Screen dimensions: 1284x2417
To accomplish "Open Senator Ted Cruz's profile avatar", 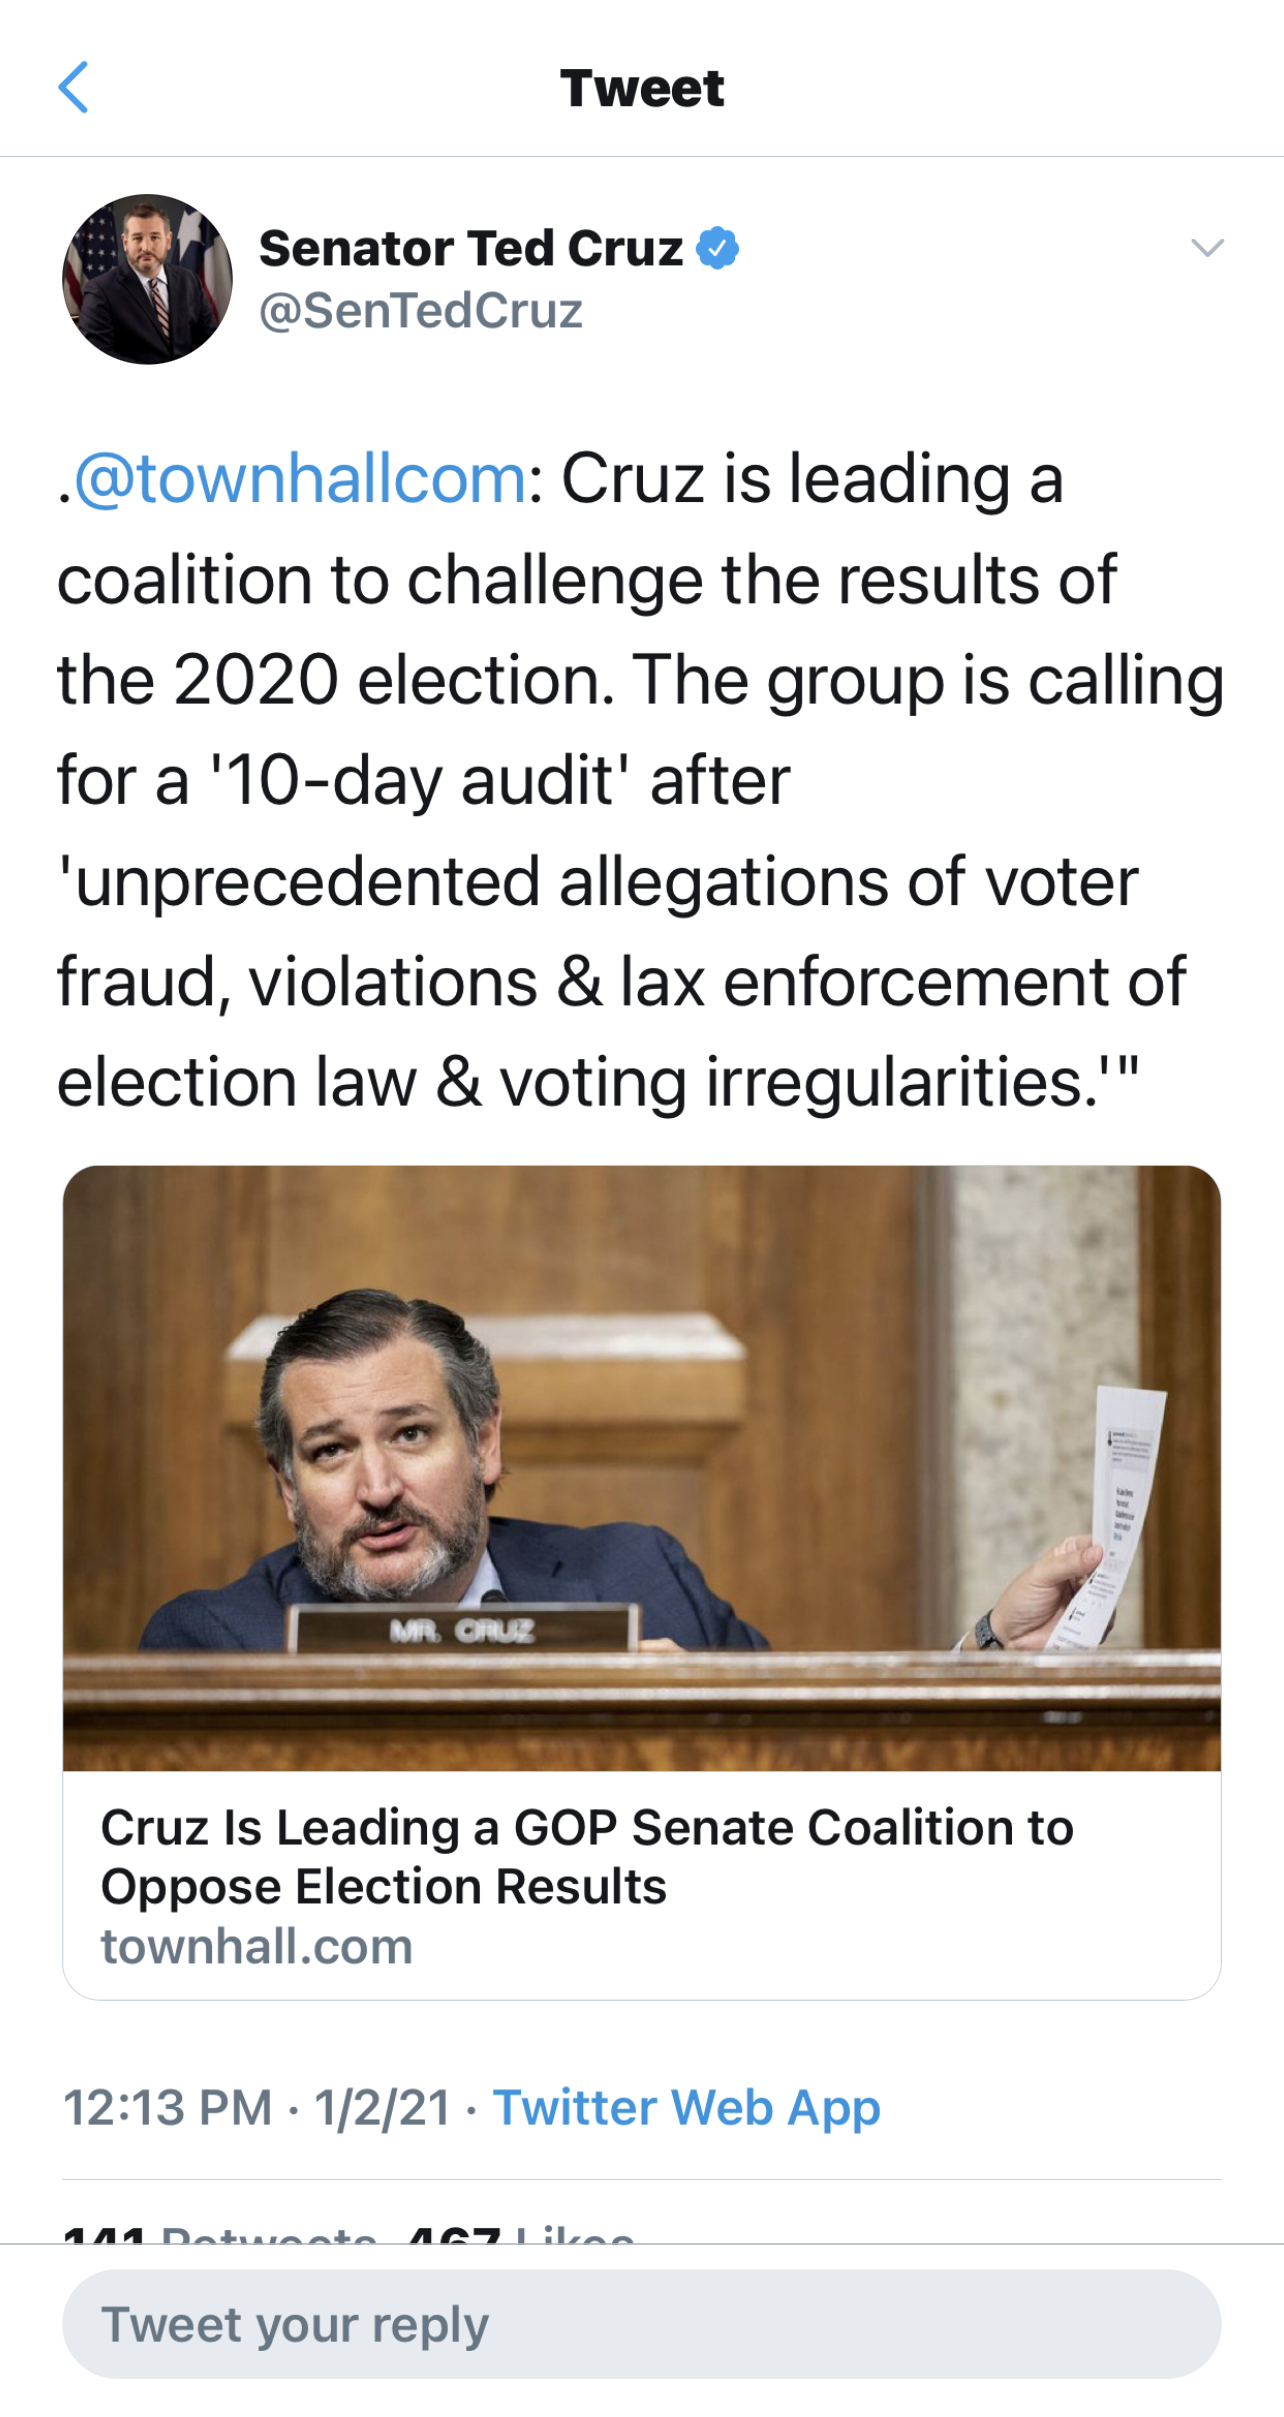I will 147,279.
